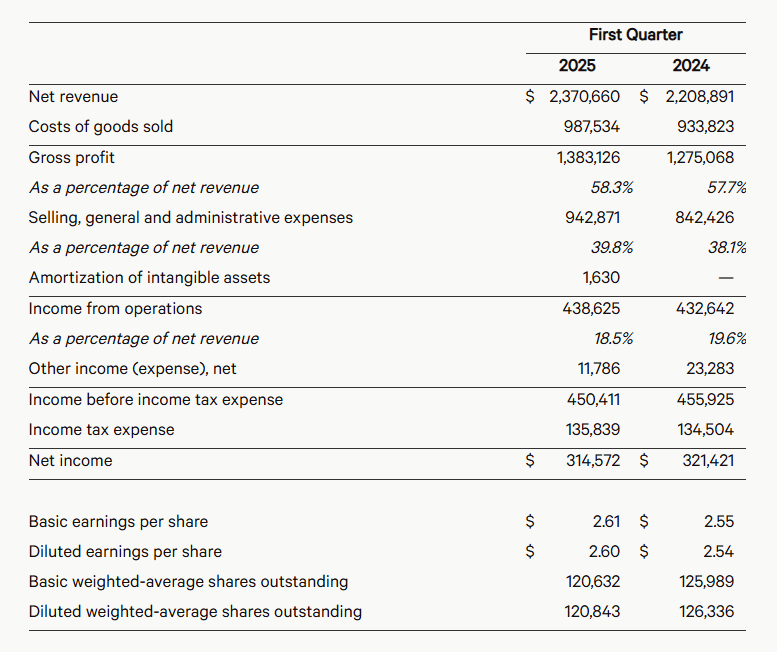Click the 2024 income tax expense 134,504
777x652 pixels.
(705, 430)
